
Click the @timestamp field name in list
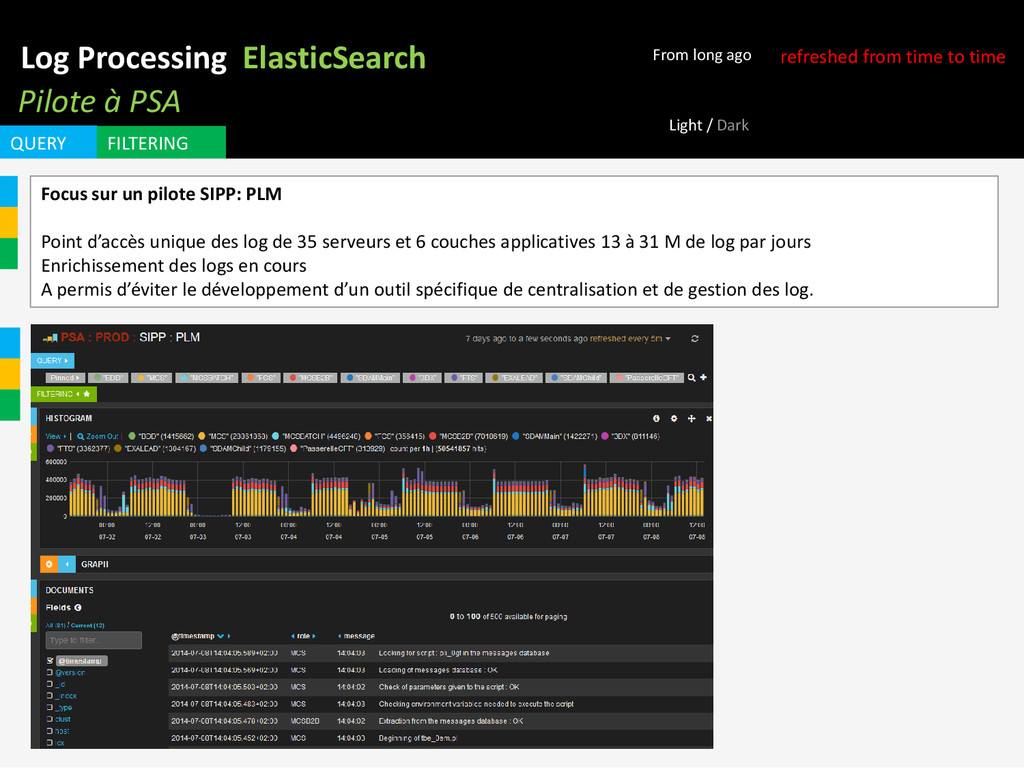(82, 661)
